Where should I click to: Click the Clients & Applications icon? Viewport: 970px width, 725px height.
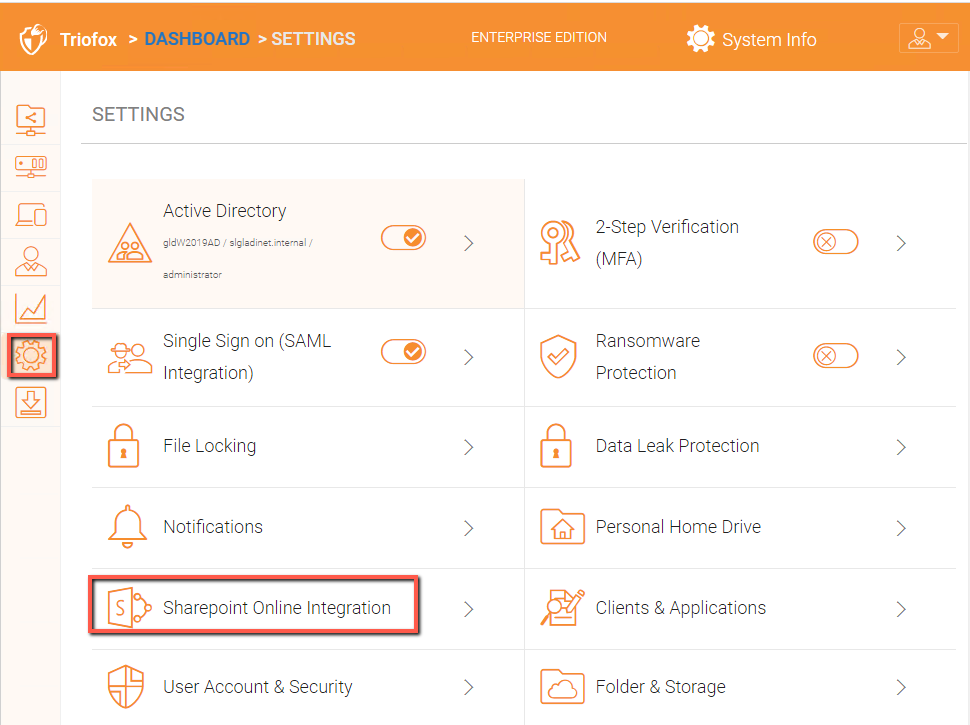click(562, 607)
